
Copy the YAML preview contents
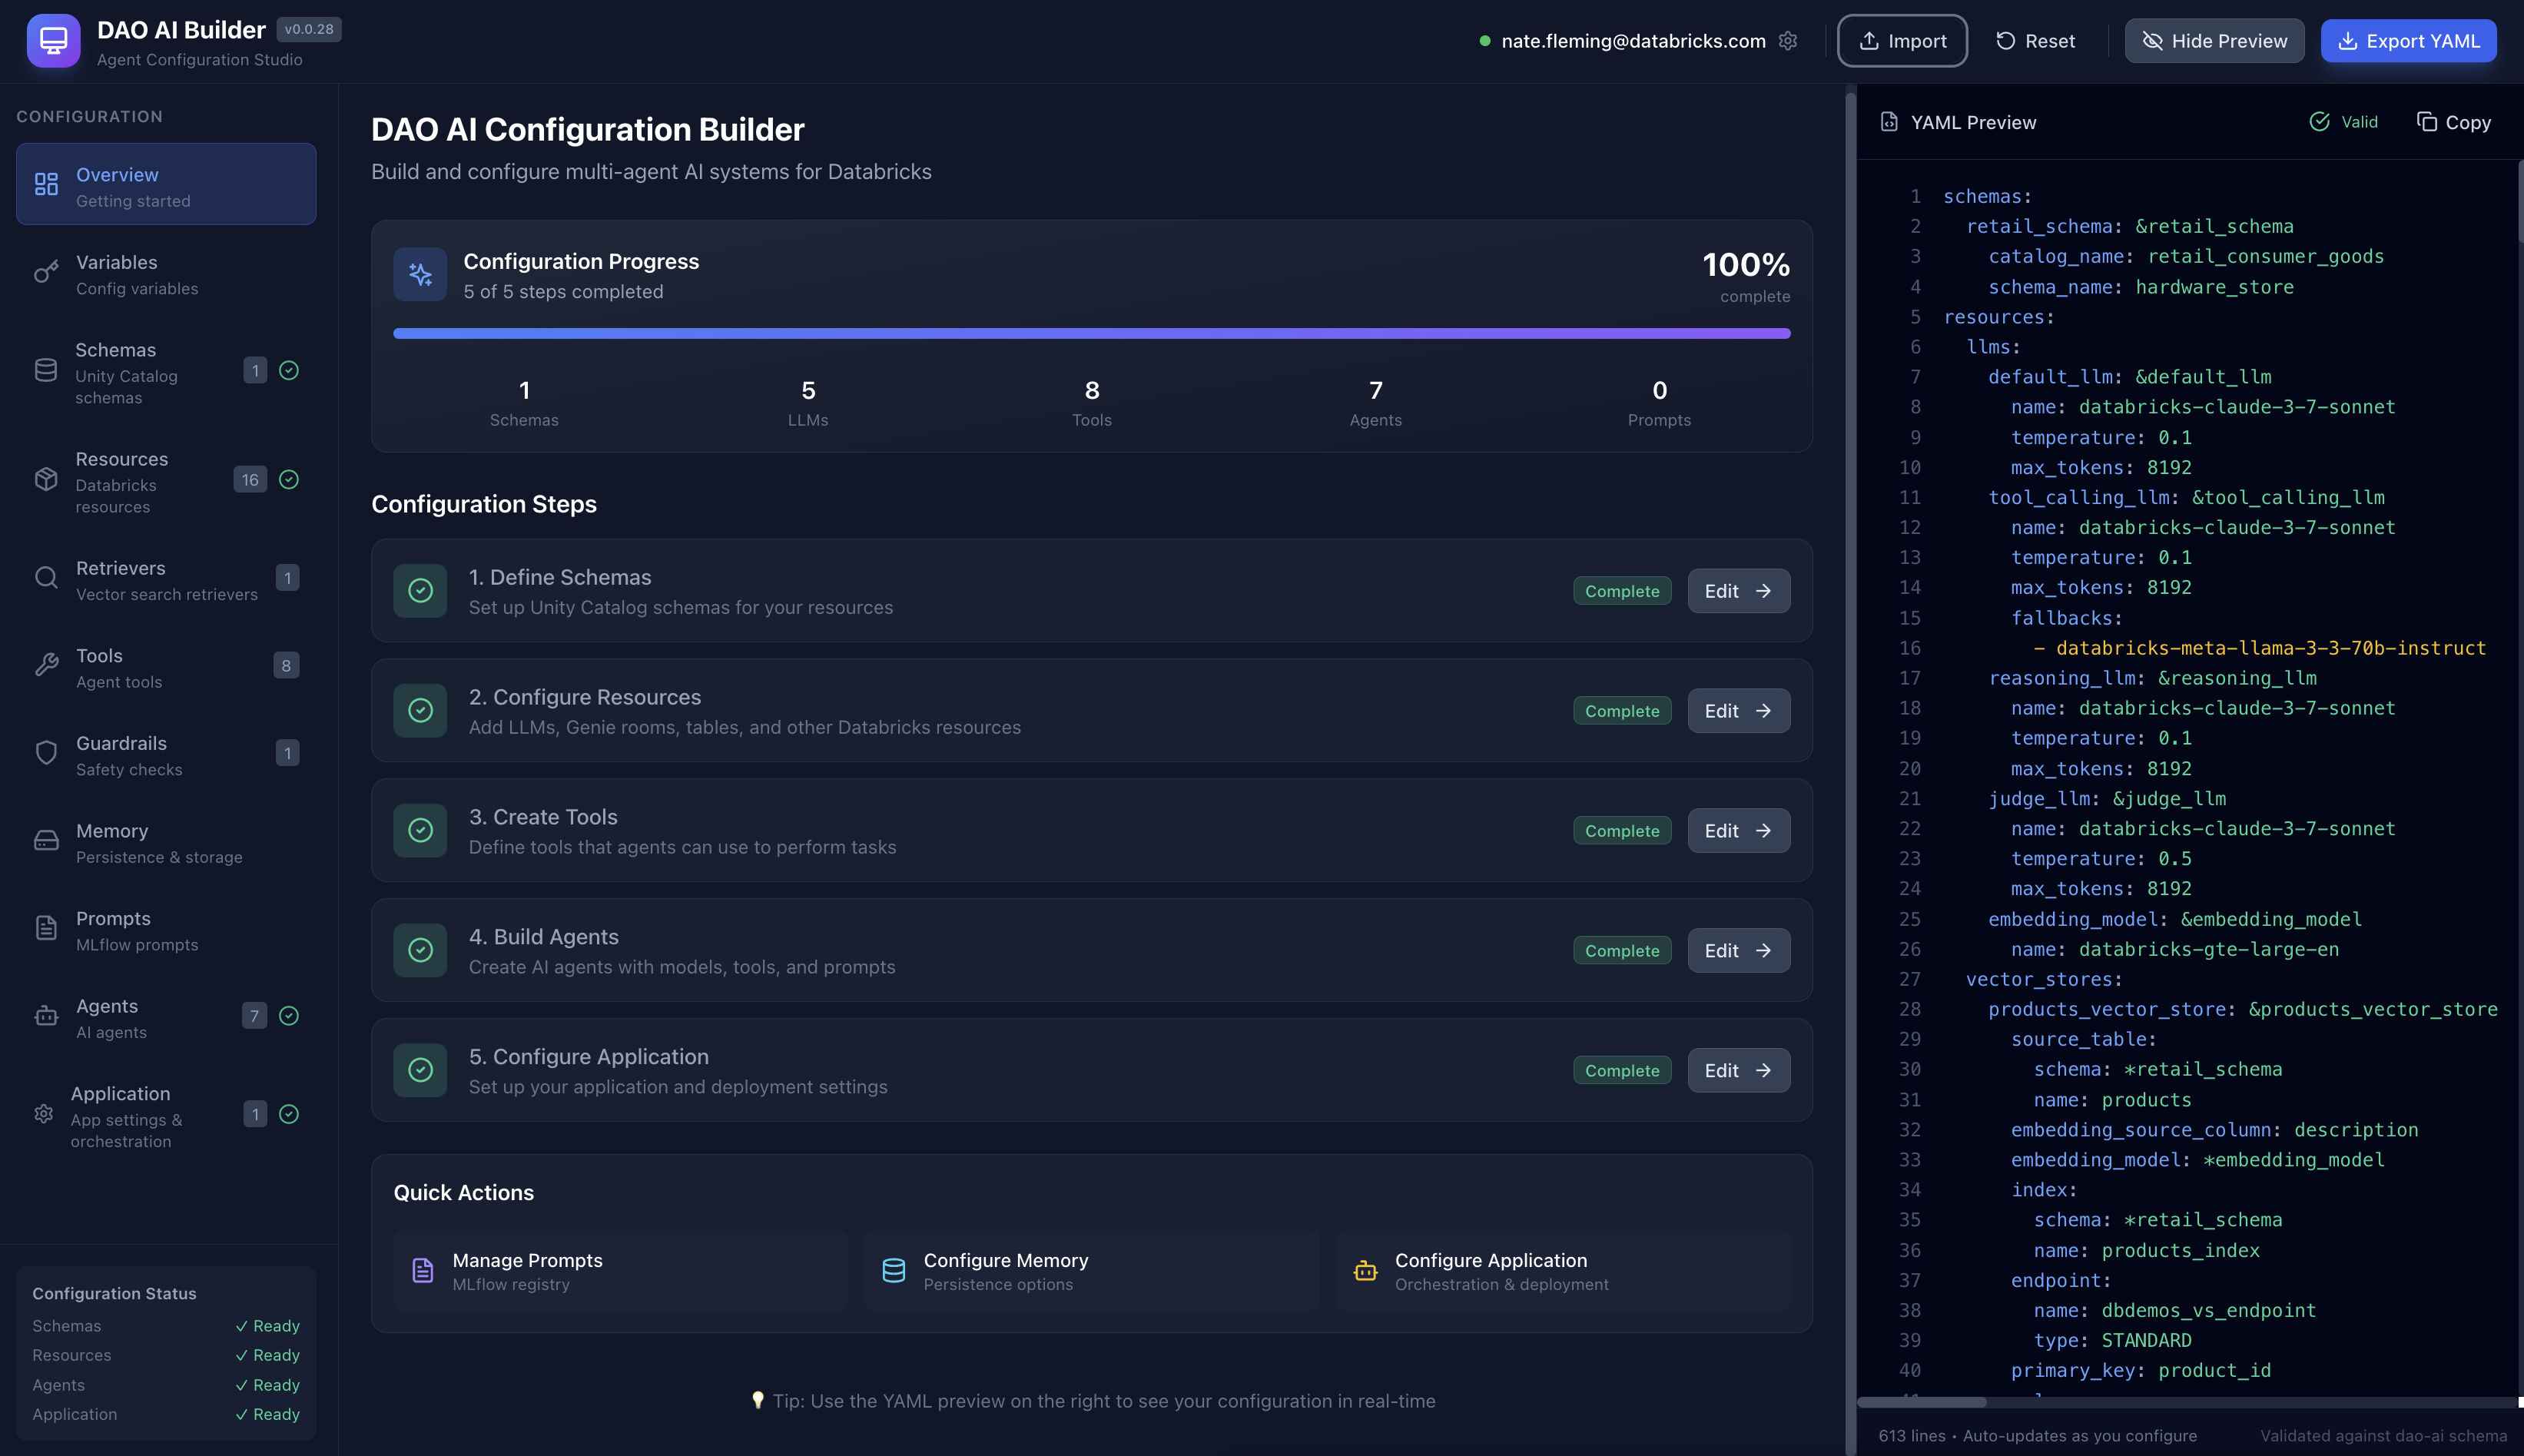pos(2454,122)
